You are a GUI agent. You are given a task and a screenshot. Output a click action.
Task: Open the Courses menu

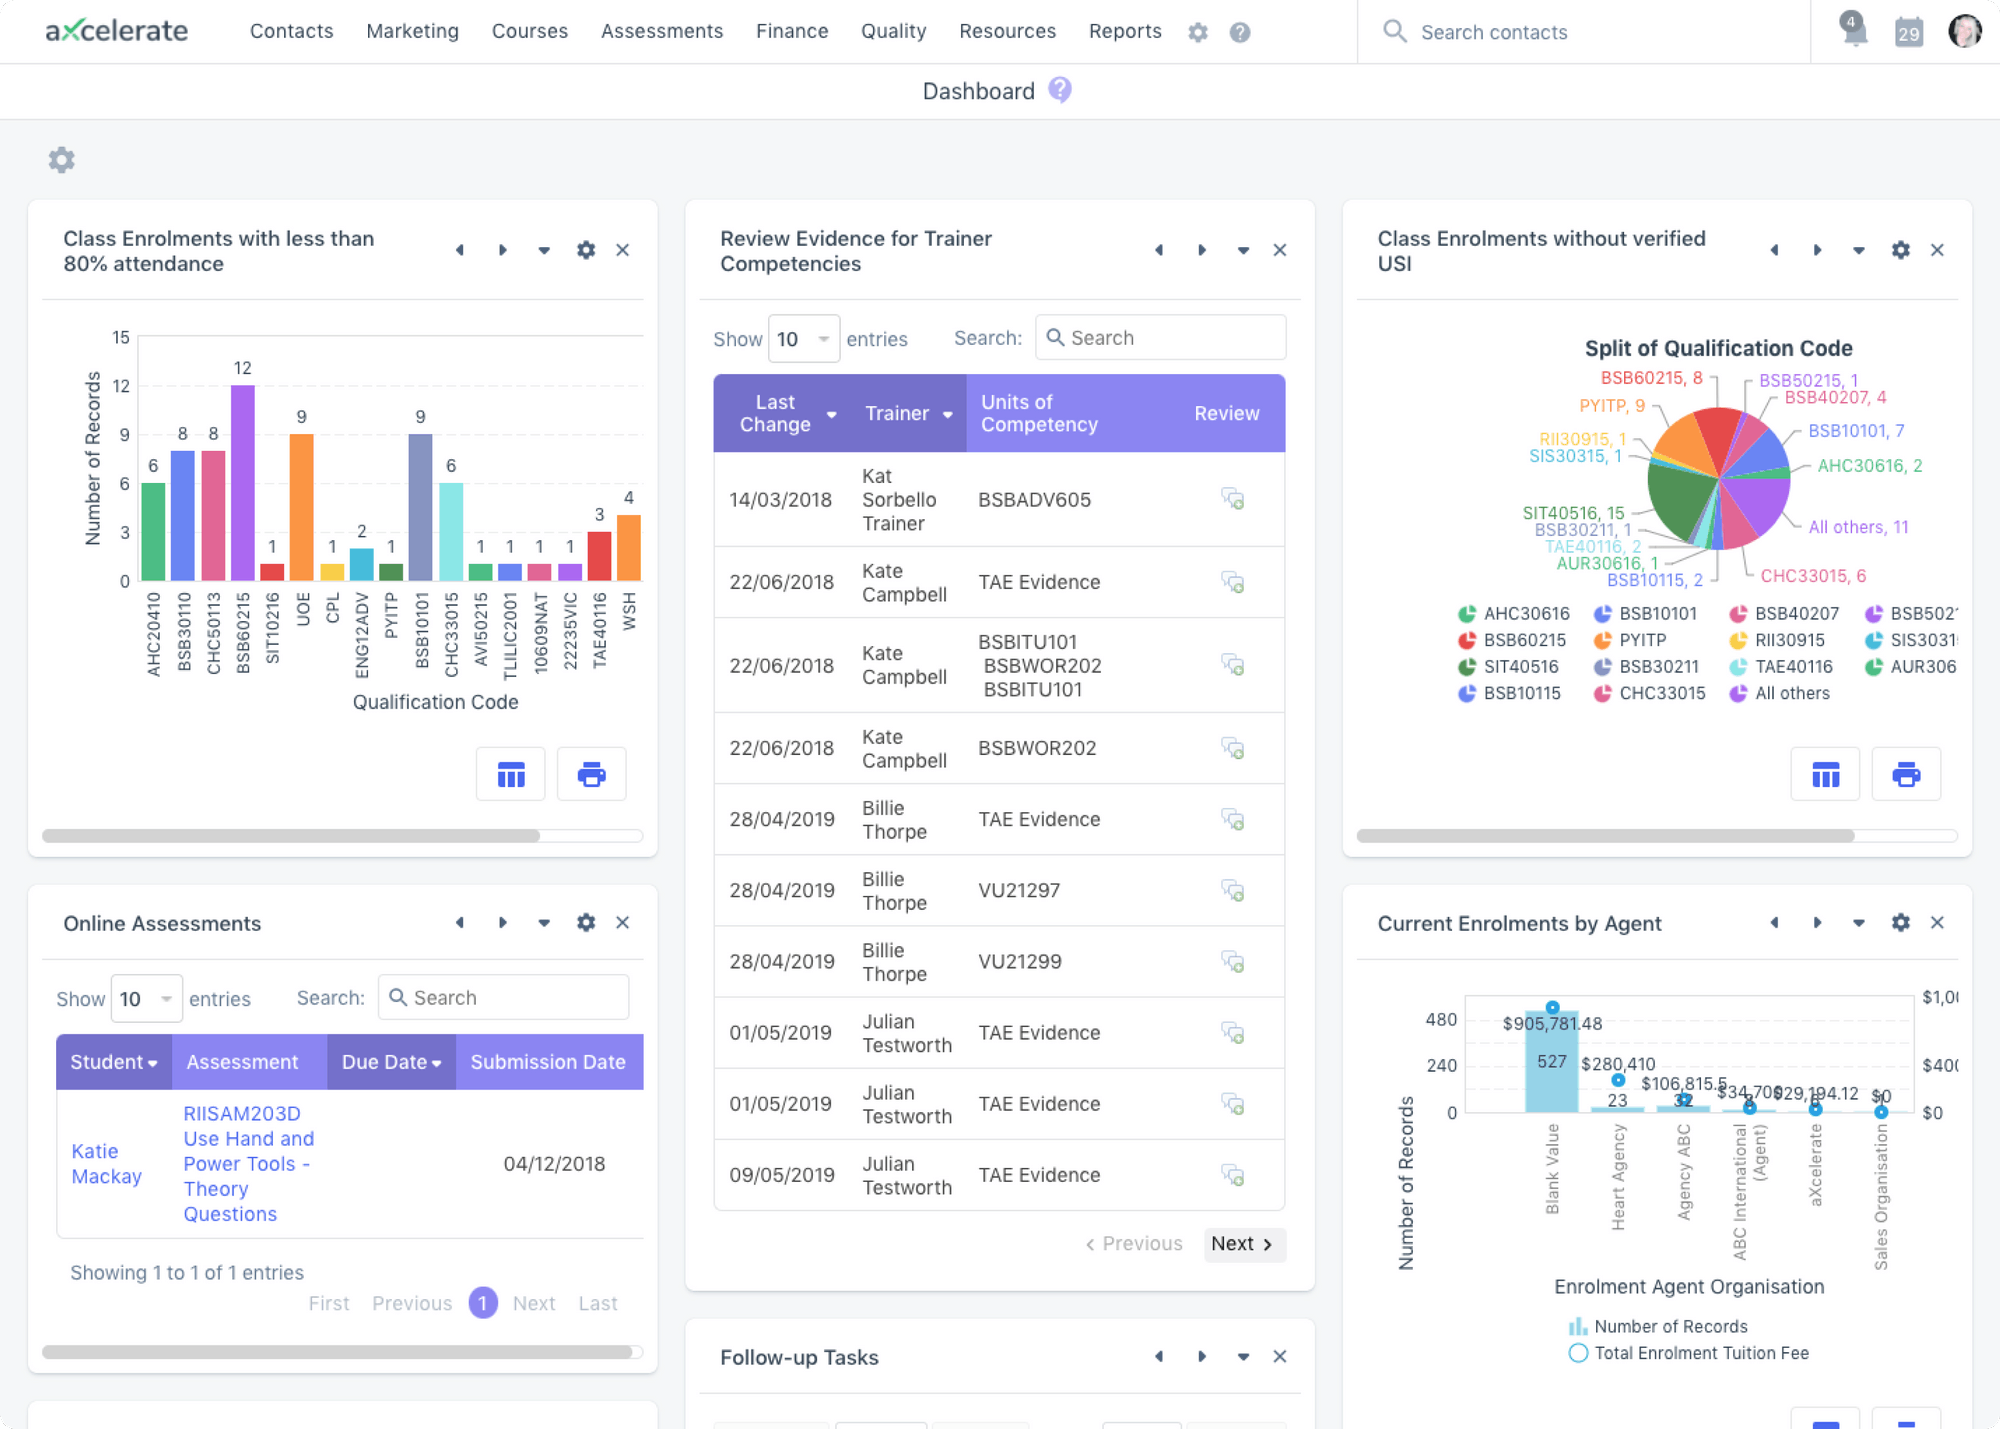(529, 31)
